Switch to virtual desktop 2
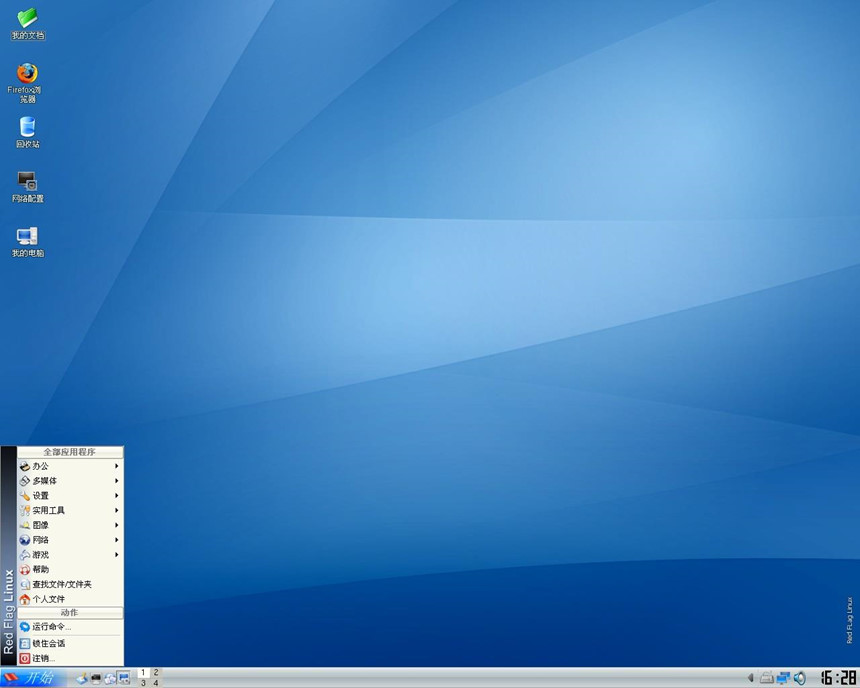Image resolution: width=860 pixels, height=688 pixels. coord(156,673)
